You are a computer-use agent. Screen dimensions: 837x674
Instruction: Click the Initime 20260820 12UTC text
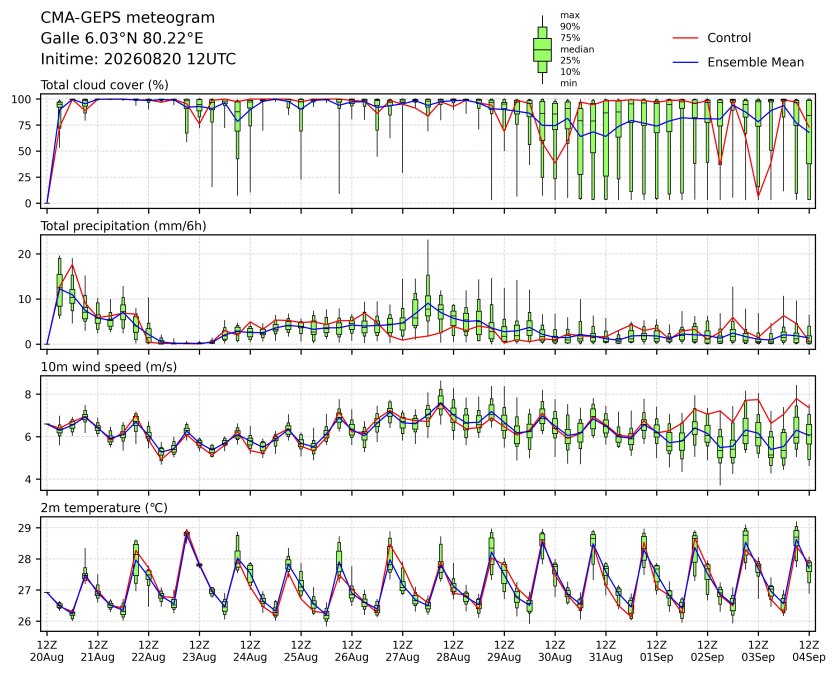[x=138, y=59]
